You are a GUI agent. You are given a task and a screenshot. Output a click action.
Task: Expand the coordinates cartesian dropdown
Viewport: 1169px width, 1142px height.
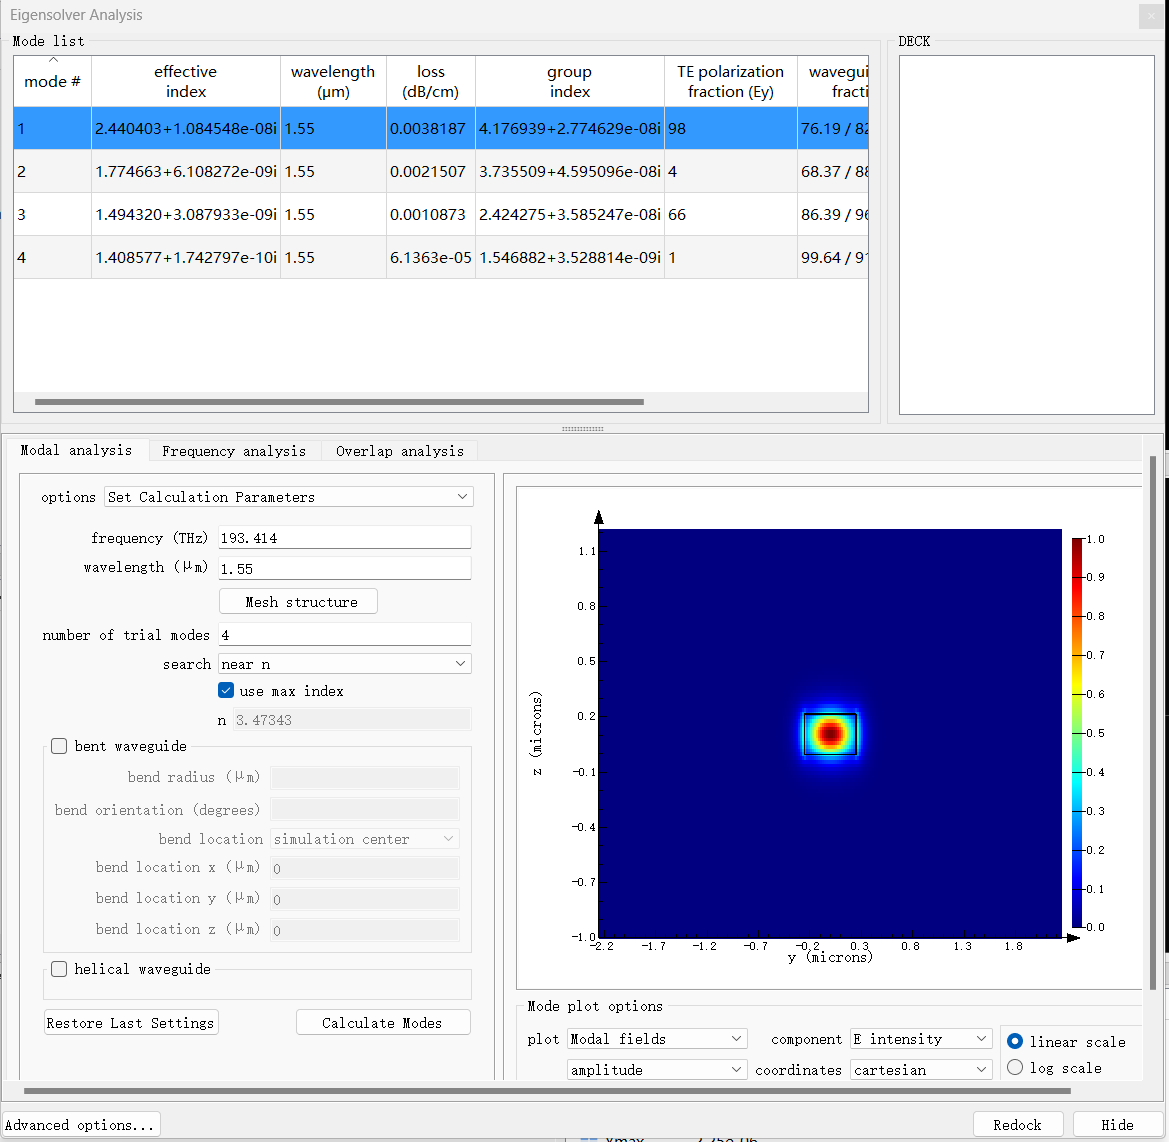point(920,1070)
